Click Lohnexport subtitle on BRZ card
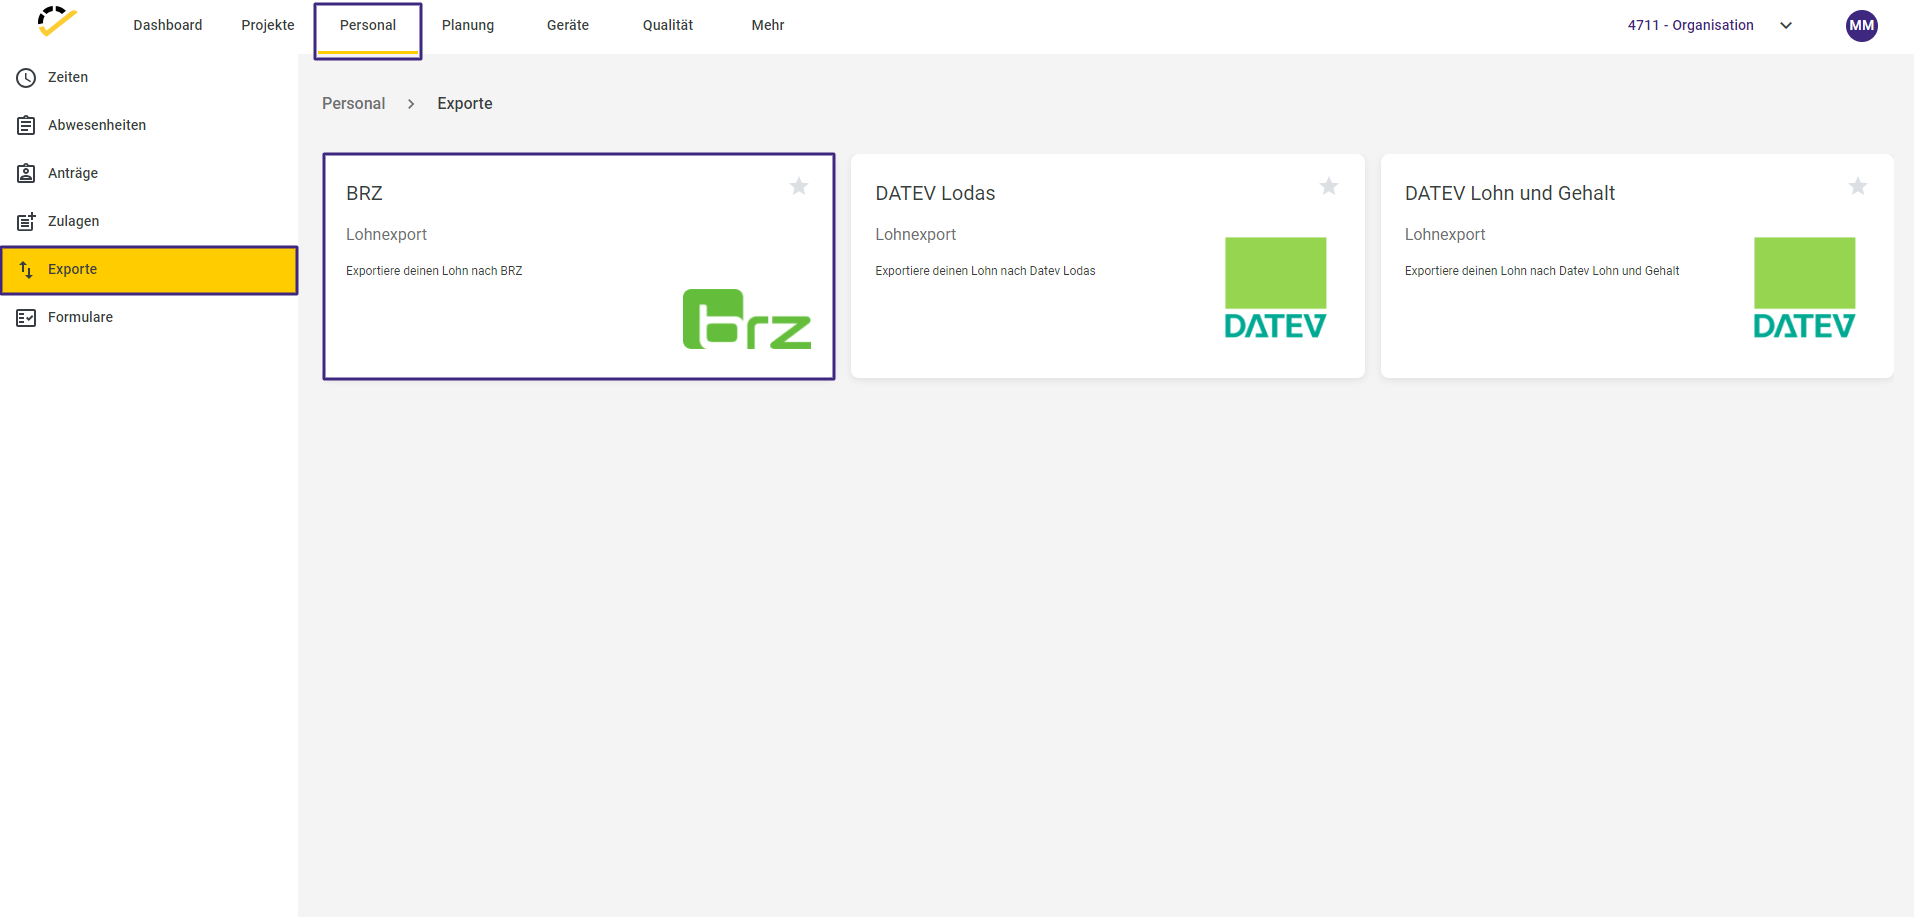Viewport: 1914px width, 917px height. pyautogui.click(x=386, y=235)
